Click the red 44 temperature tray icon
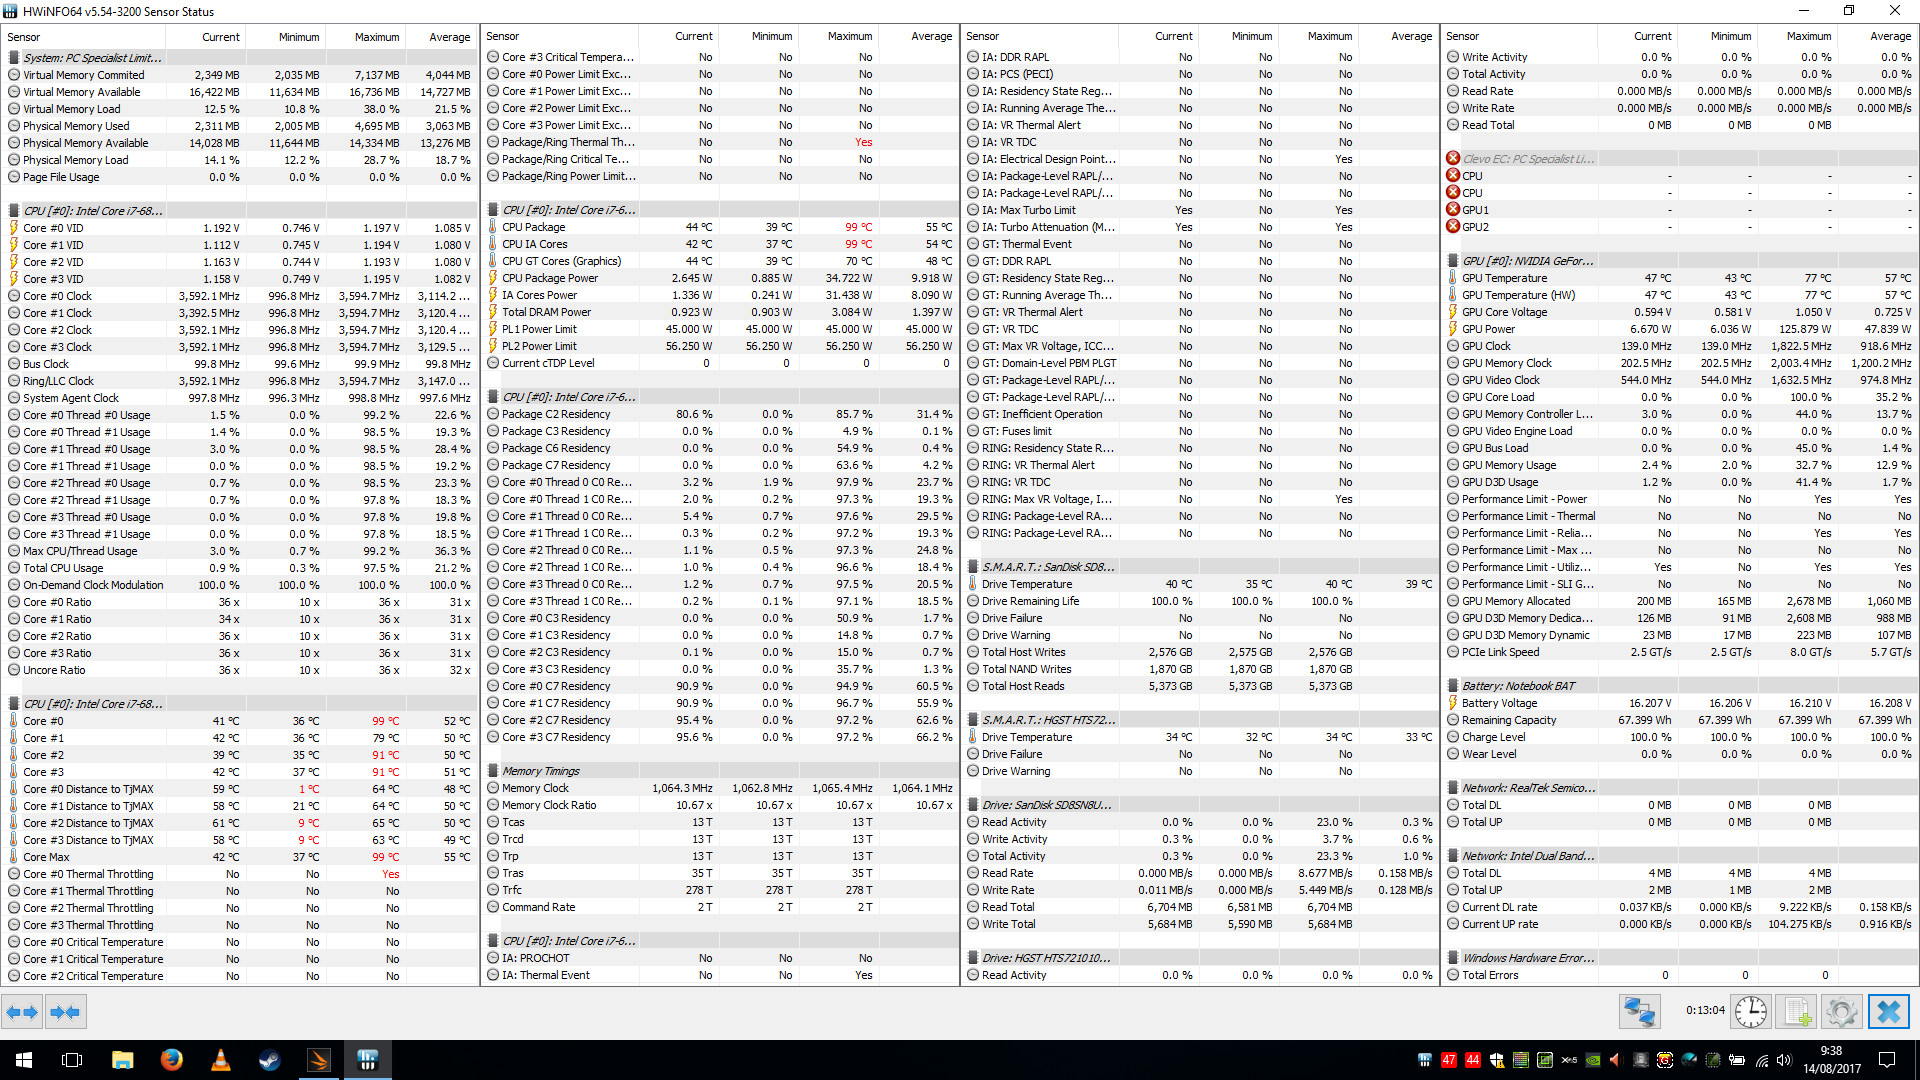The image size is (1920, 1080). pos(1473,1060)
